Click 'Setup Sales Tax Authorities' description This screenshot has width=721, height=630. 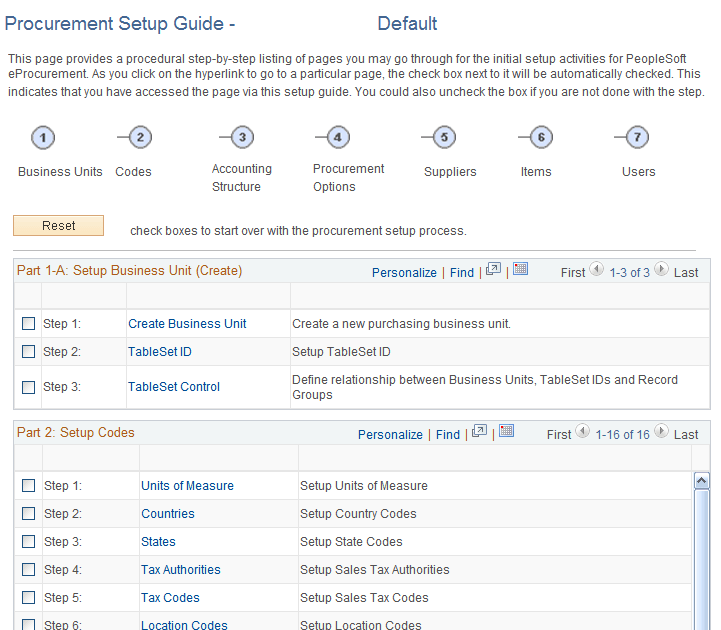pyautogui.click(x=375, y=570)
